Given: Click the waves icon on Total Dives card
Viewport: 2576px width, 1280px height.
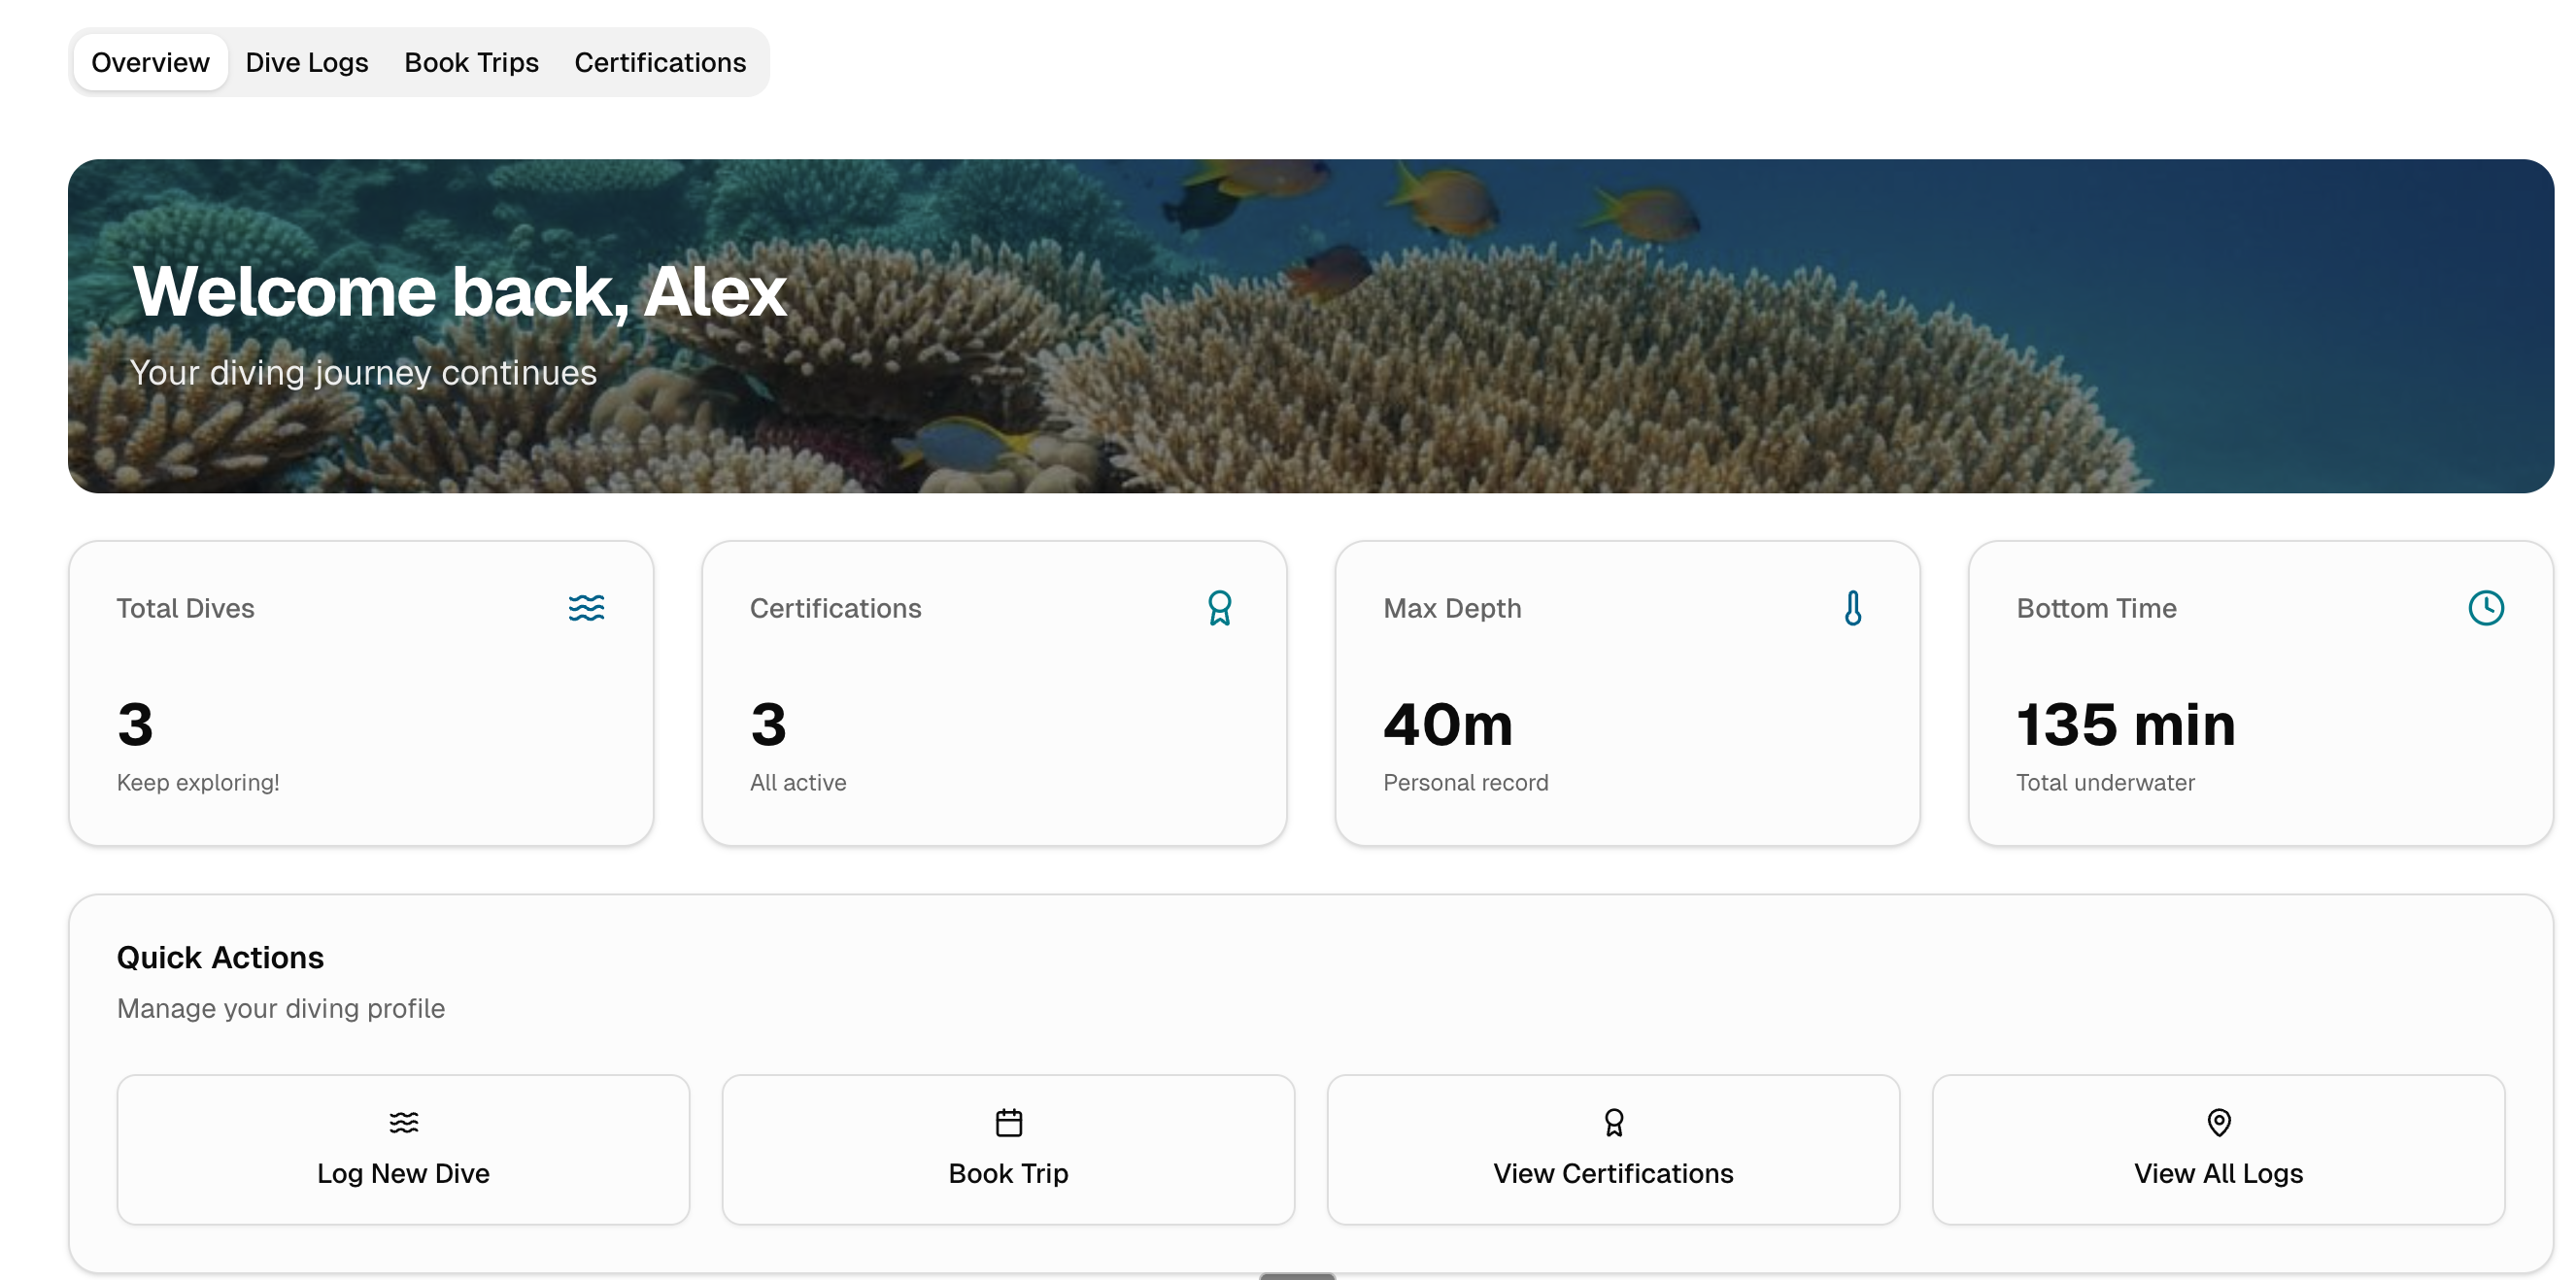Looking at the screenshot, I should (587, 607).
